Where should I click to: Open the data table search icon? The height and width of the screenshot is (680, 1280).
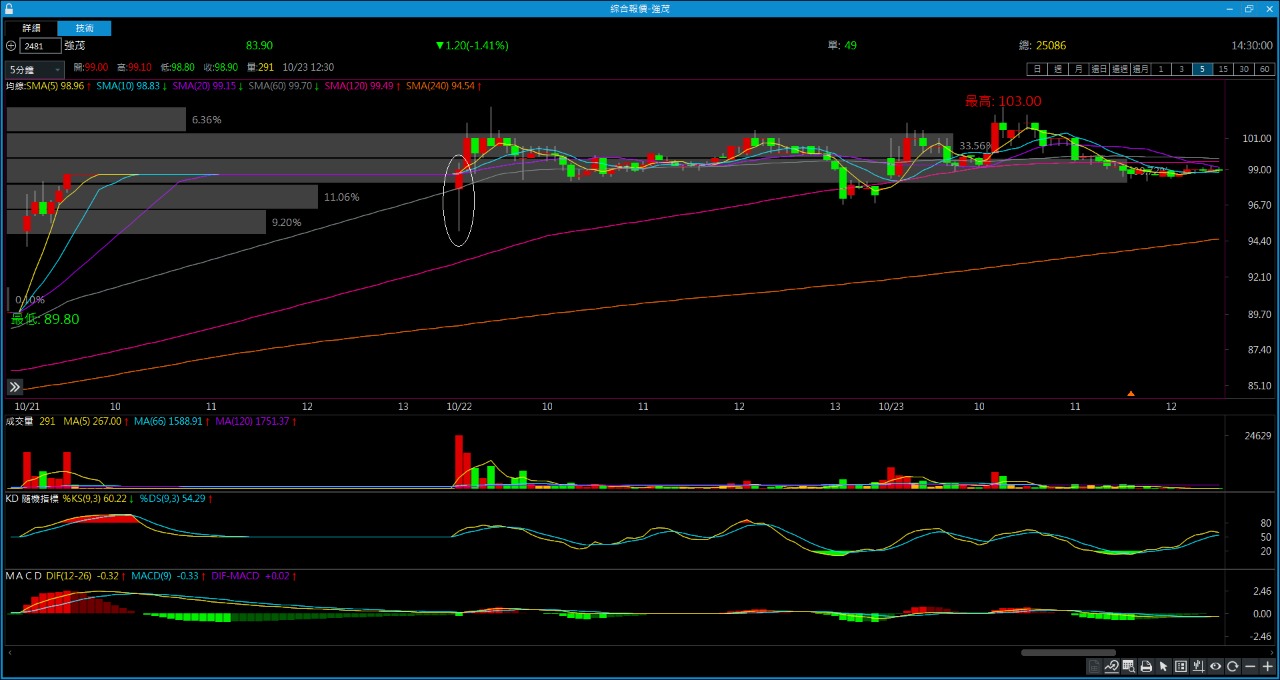tap(1128, 667)
